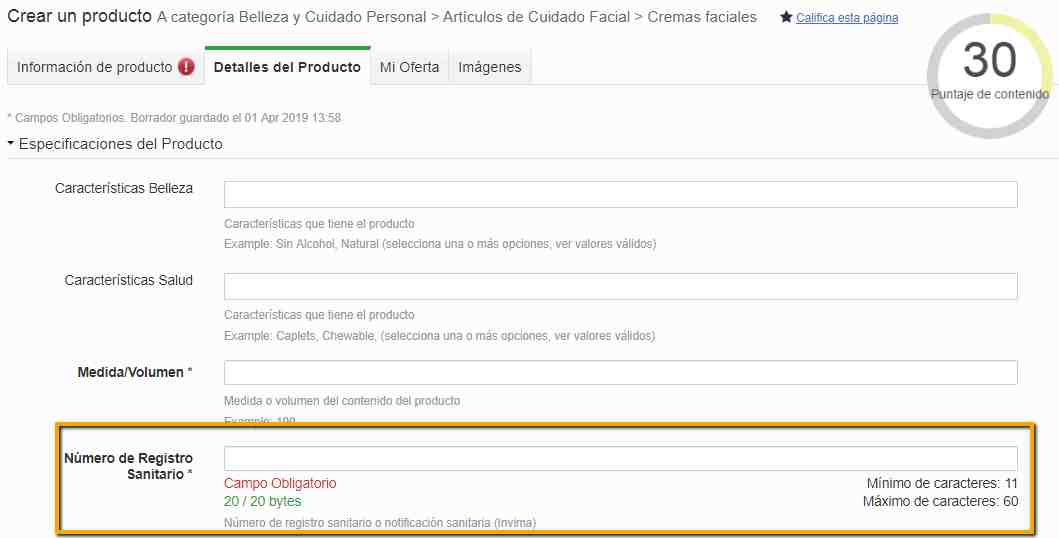Select 'Mínimo de caracteres: 11' text
The width and height of the screenshot is (1059, 538).
(942, 483)
